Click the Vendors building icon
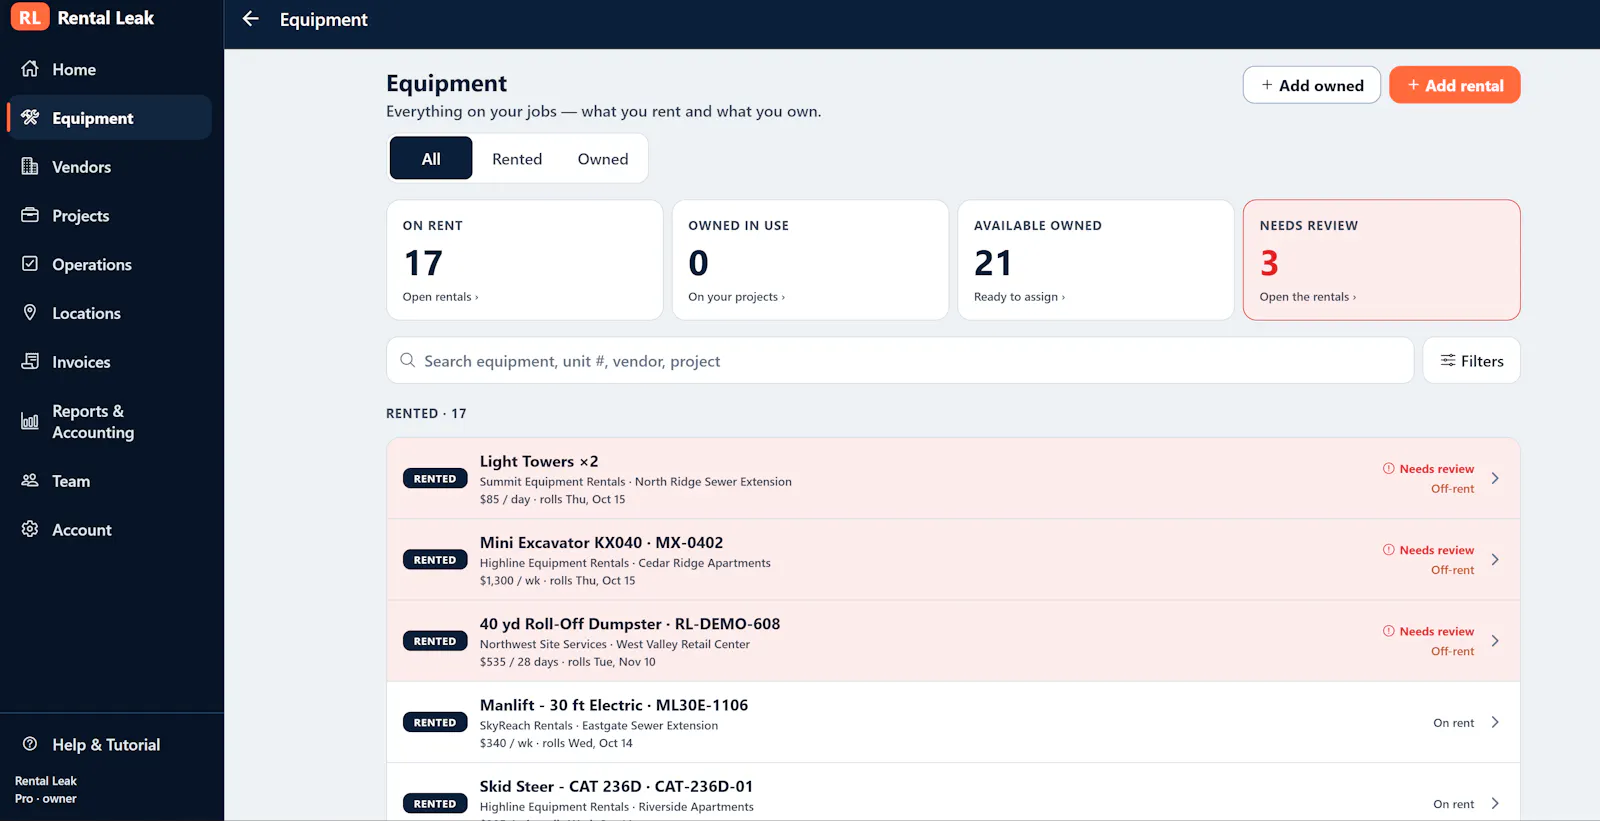Viewport: 1600px width, 821px height. (x=30, y=167)
